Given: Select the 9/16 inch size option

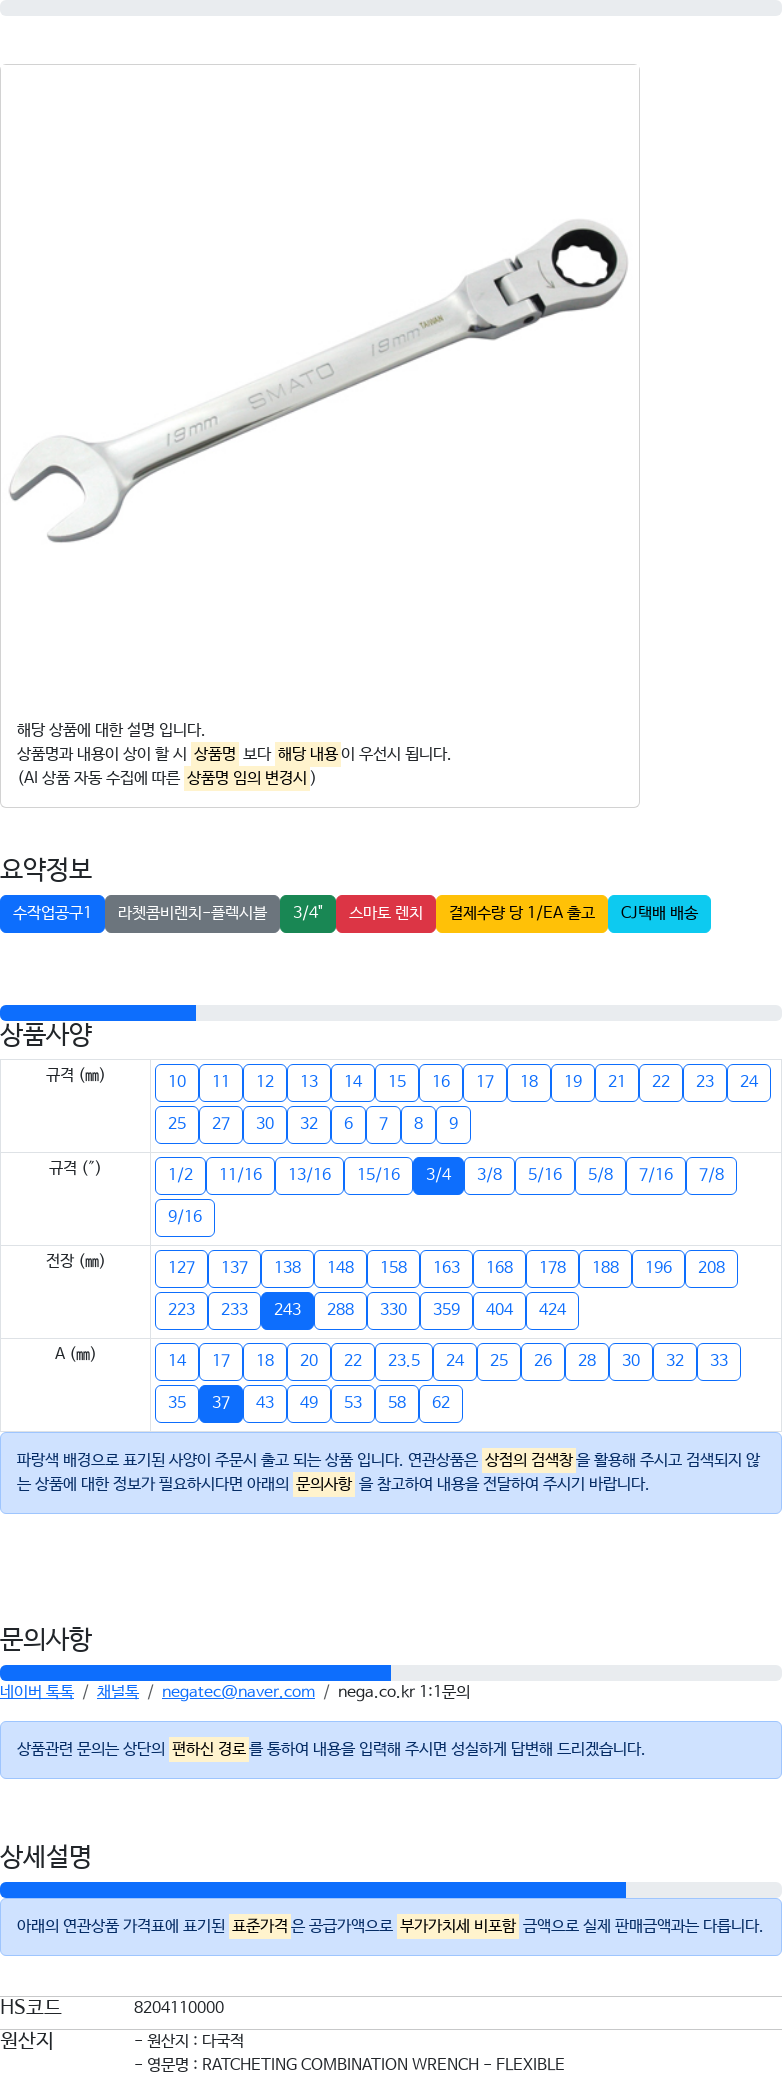Looking at the screenshot, I should tap(185, 1217).
